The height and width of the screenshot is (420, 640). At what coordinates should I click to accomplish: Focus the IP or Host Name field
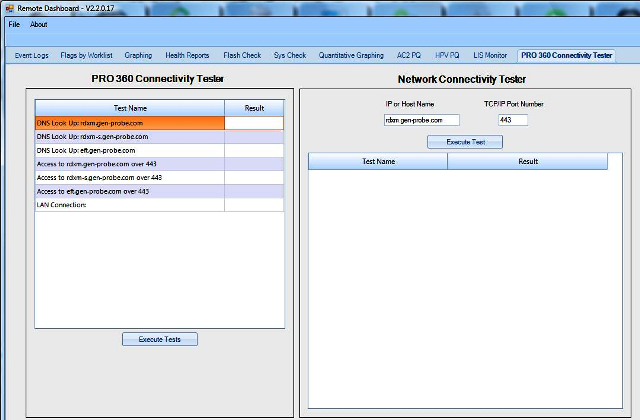pyautogui.click(x=421, y=120)
